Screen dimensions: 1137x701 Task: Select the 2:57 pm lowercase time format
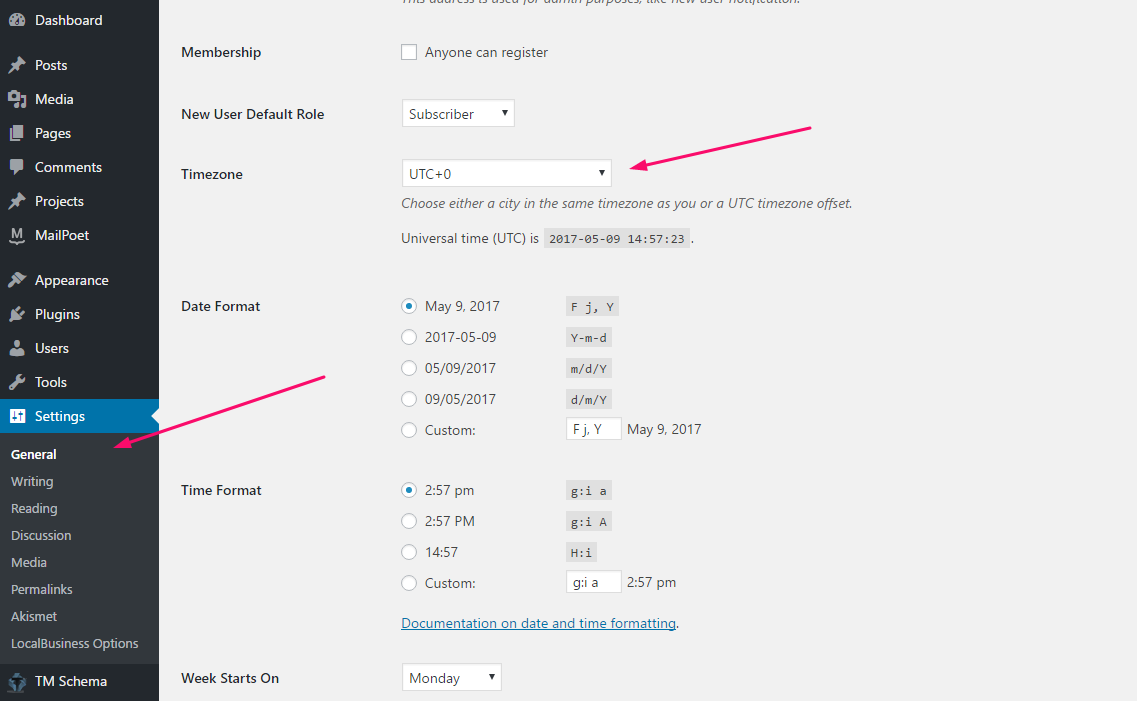pos(409,490)
